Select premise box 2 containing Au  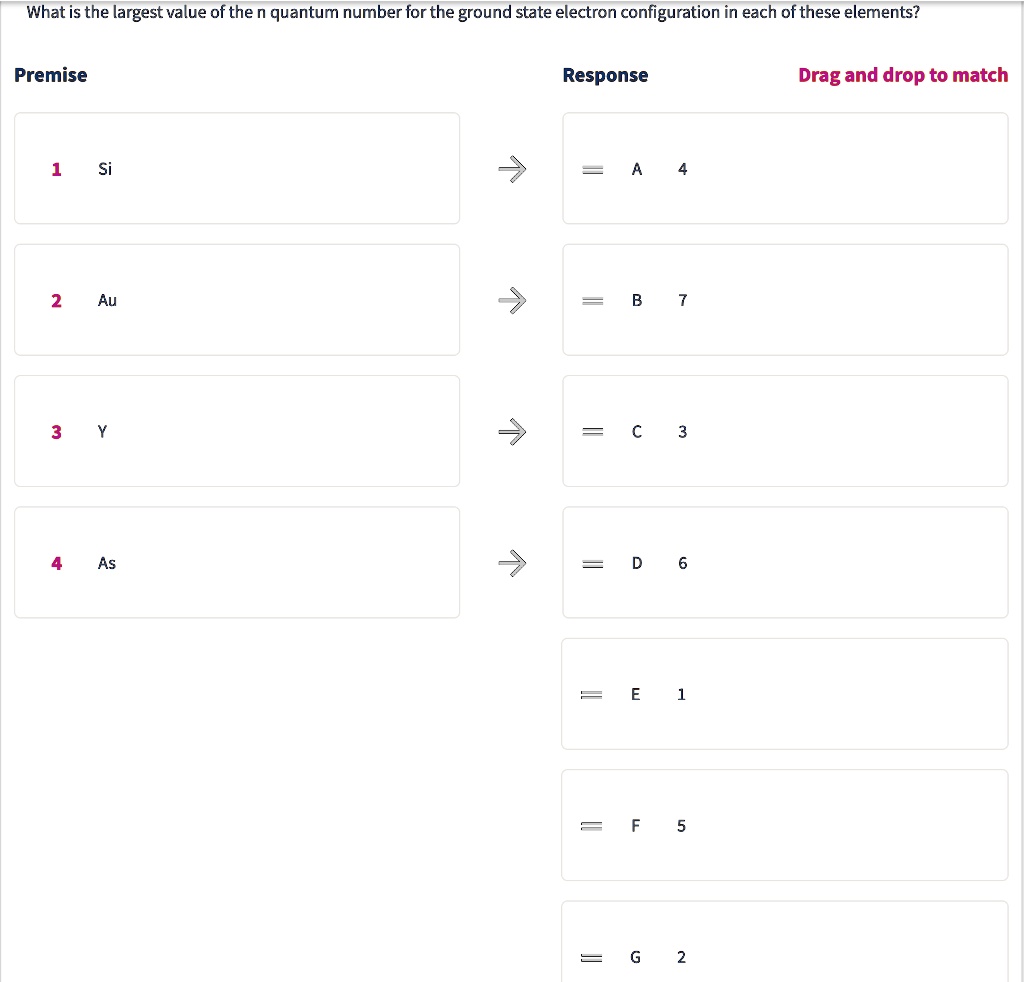(x=236, y=299)
